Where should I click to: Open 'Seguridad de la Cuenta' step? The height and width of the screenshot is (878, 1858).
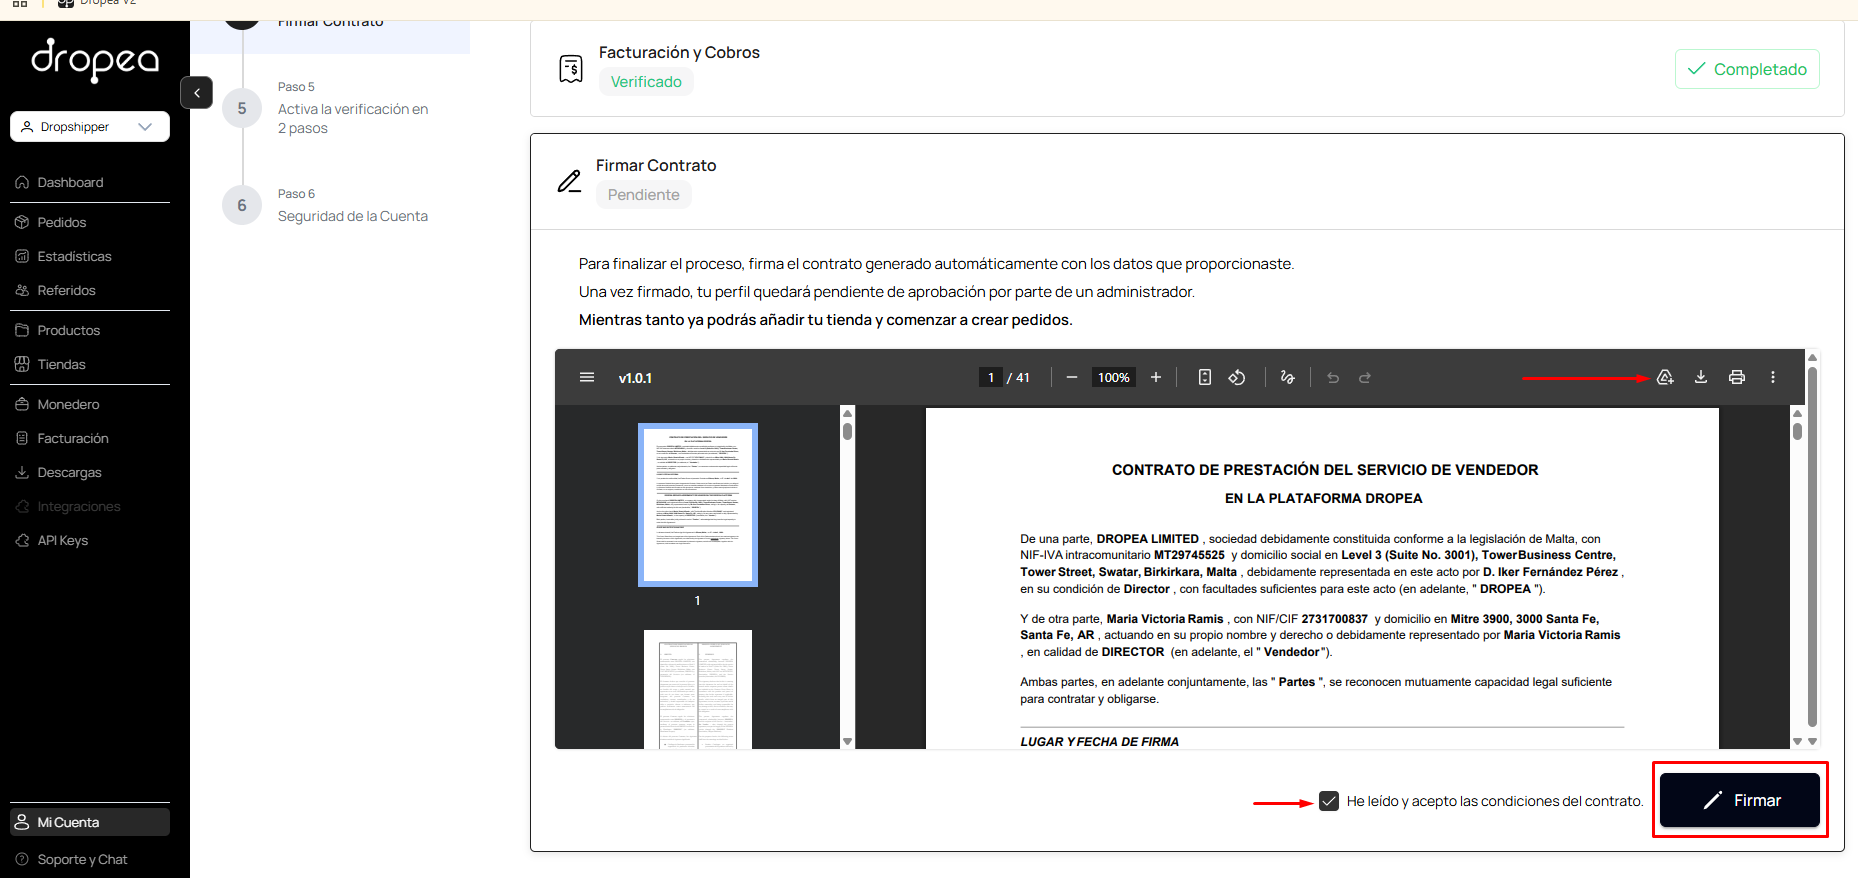[353, 216]
